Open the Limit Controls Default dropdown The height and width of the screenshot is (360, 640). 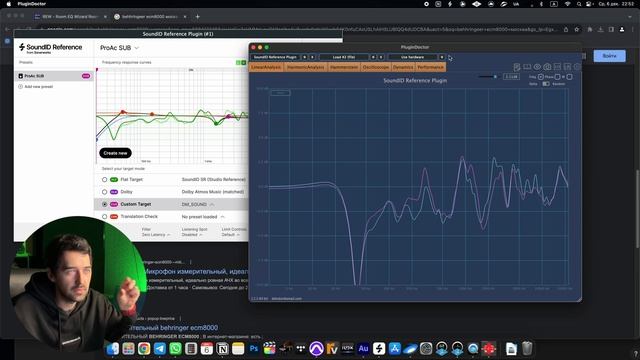pos(231,235)
